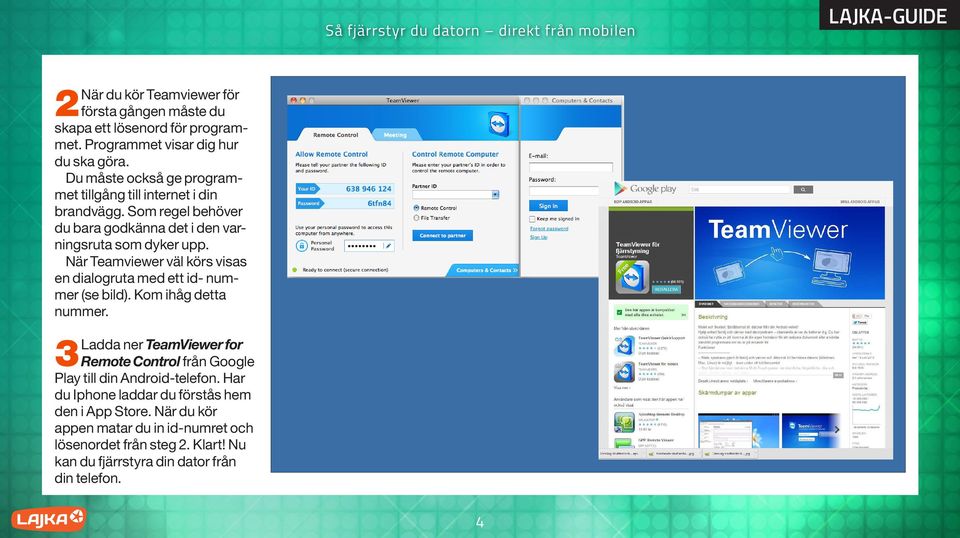The height and width of the screenshot is (538, 960).
Task: Click the password value 6tfn84
Action: click(x=379, y=203)
